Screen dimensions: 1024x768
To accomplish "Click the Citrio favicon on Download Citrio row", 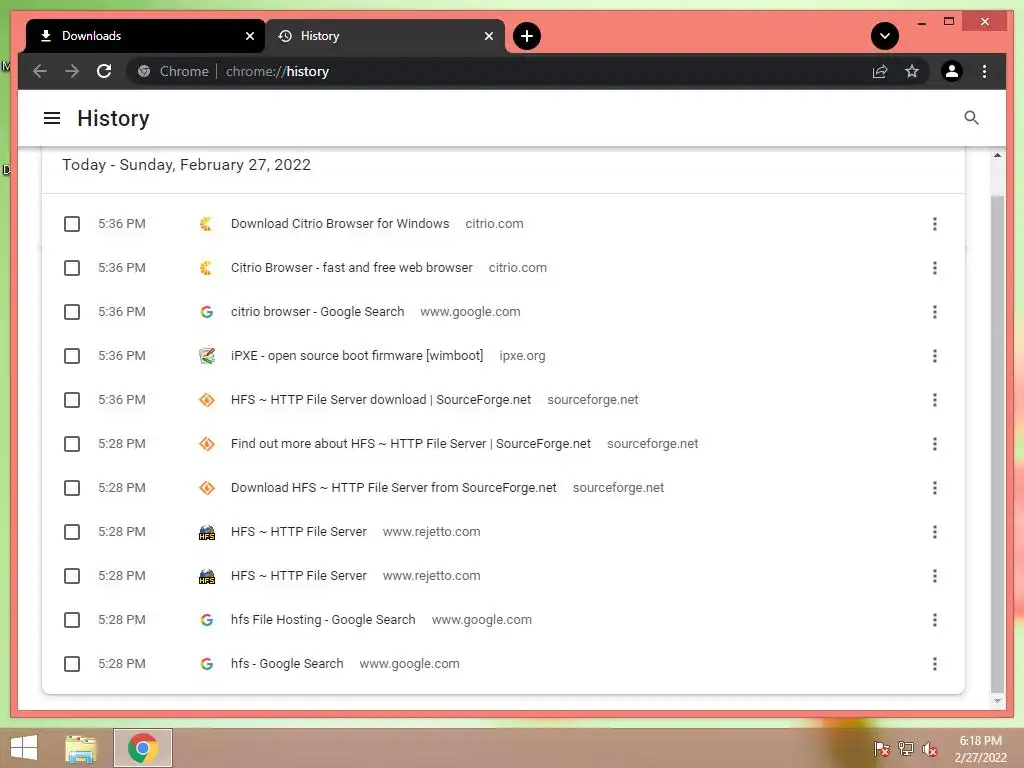I will tap(206, 224).
